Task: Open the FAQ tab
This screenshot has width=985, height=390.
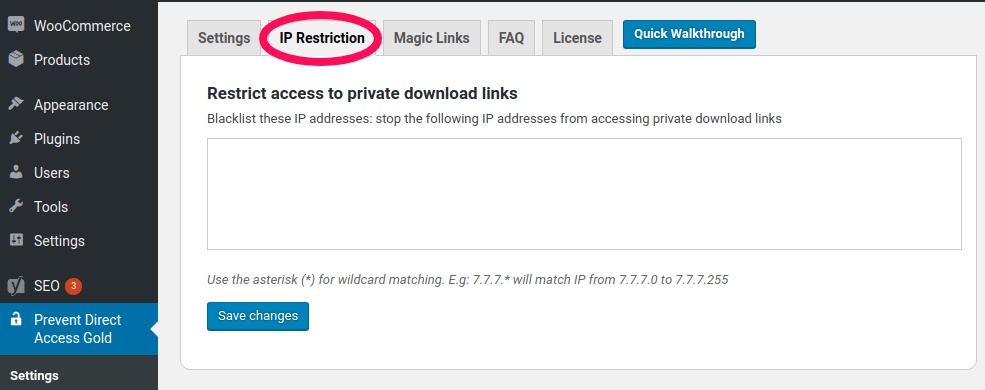Action: tap(511, 38)
